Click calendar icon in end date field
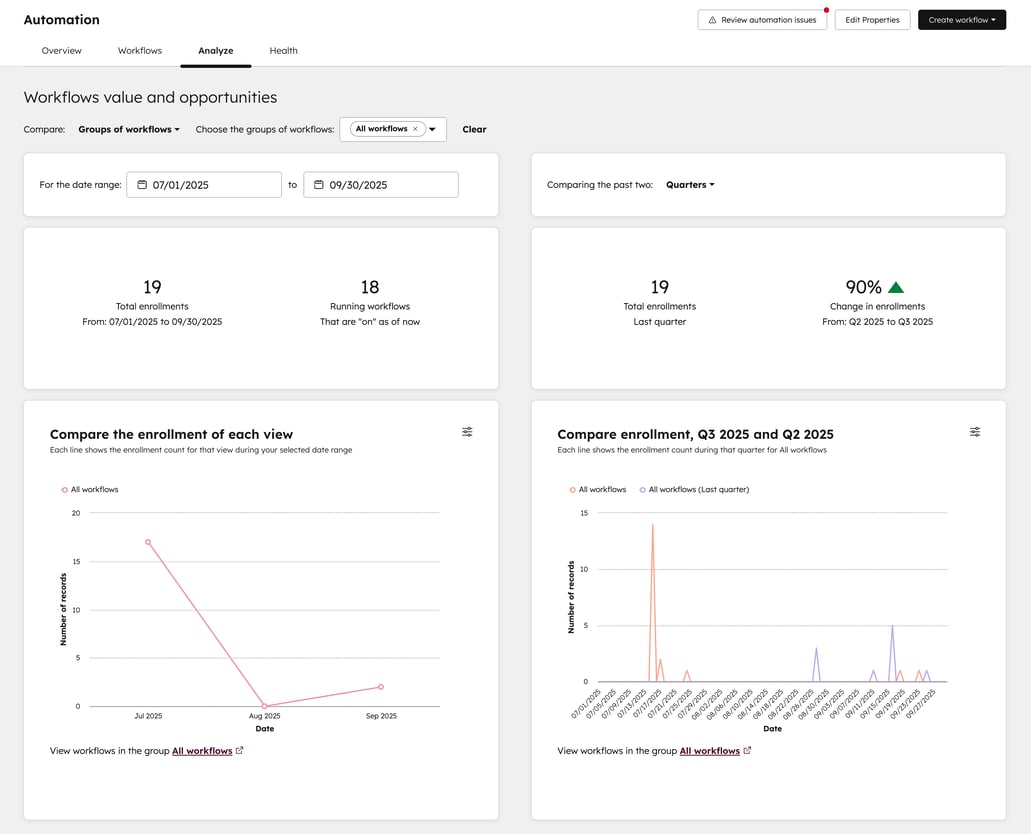This screenshot has height=834, width=1031. coord(319,185)
